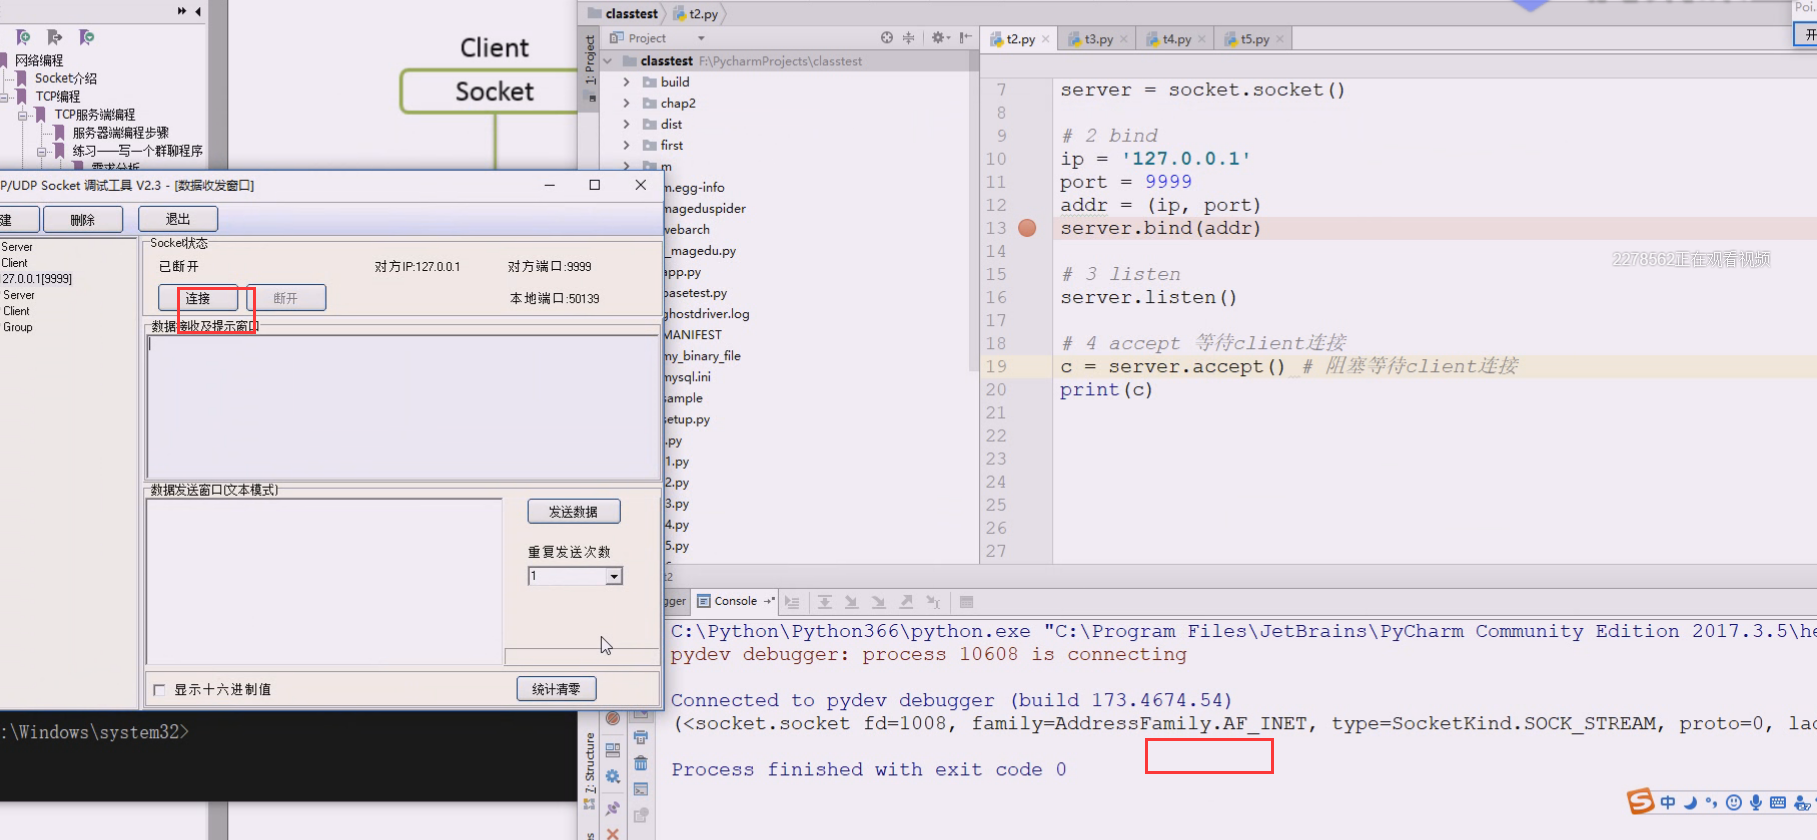Click the step into debugger icon
The image size is (1817, 840).
click(852, 602)
